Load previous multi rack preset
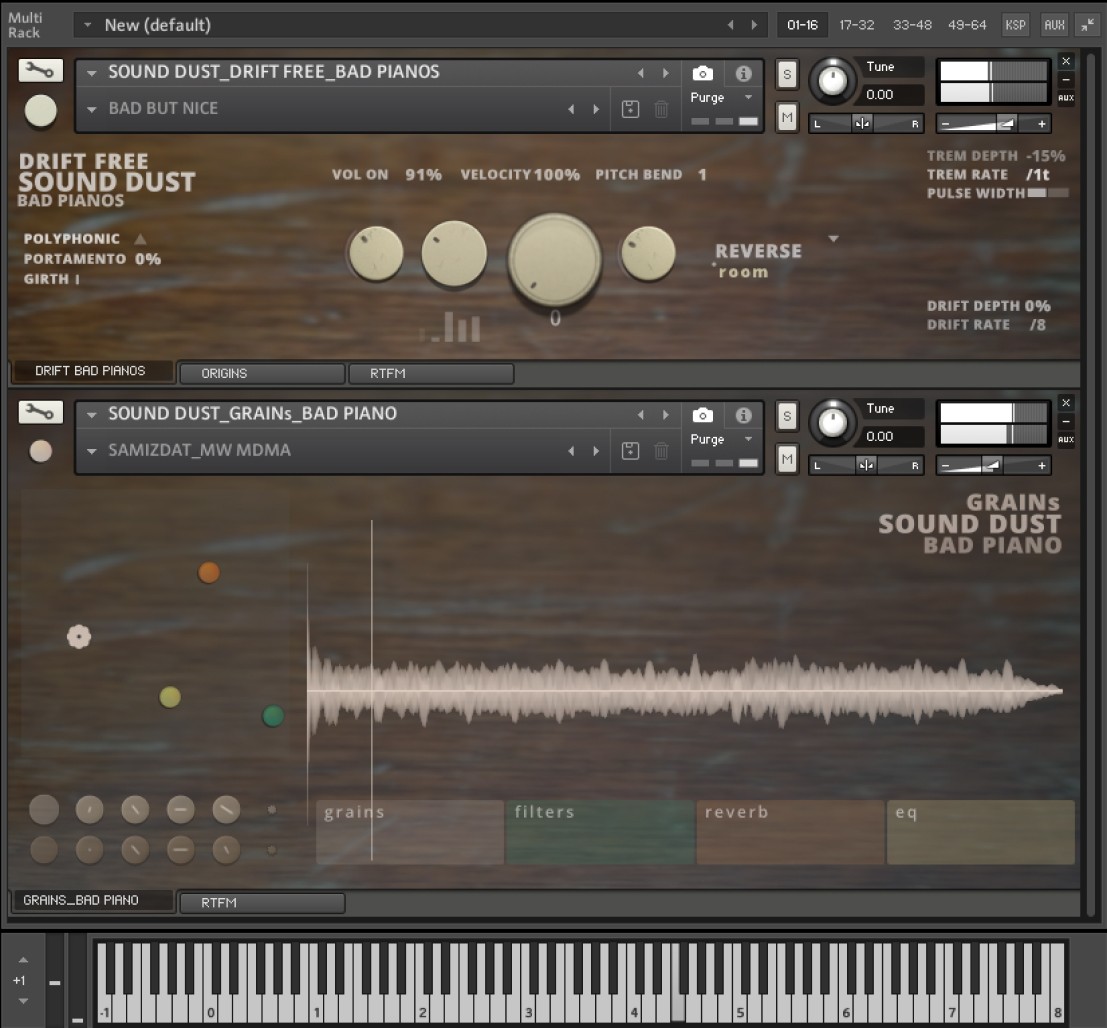Viewport: 1107px width, 1028px height. [730, 25]
